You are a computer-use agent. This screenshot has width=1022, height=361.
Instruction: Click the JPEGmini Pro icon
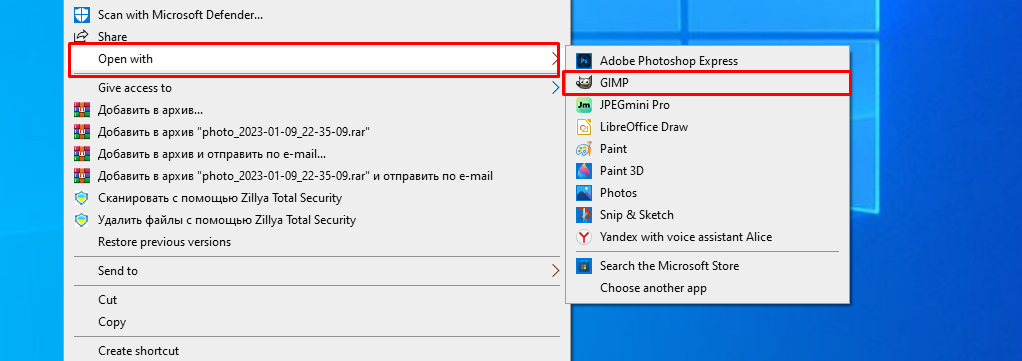coord(584,105)
